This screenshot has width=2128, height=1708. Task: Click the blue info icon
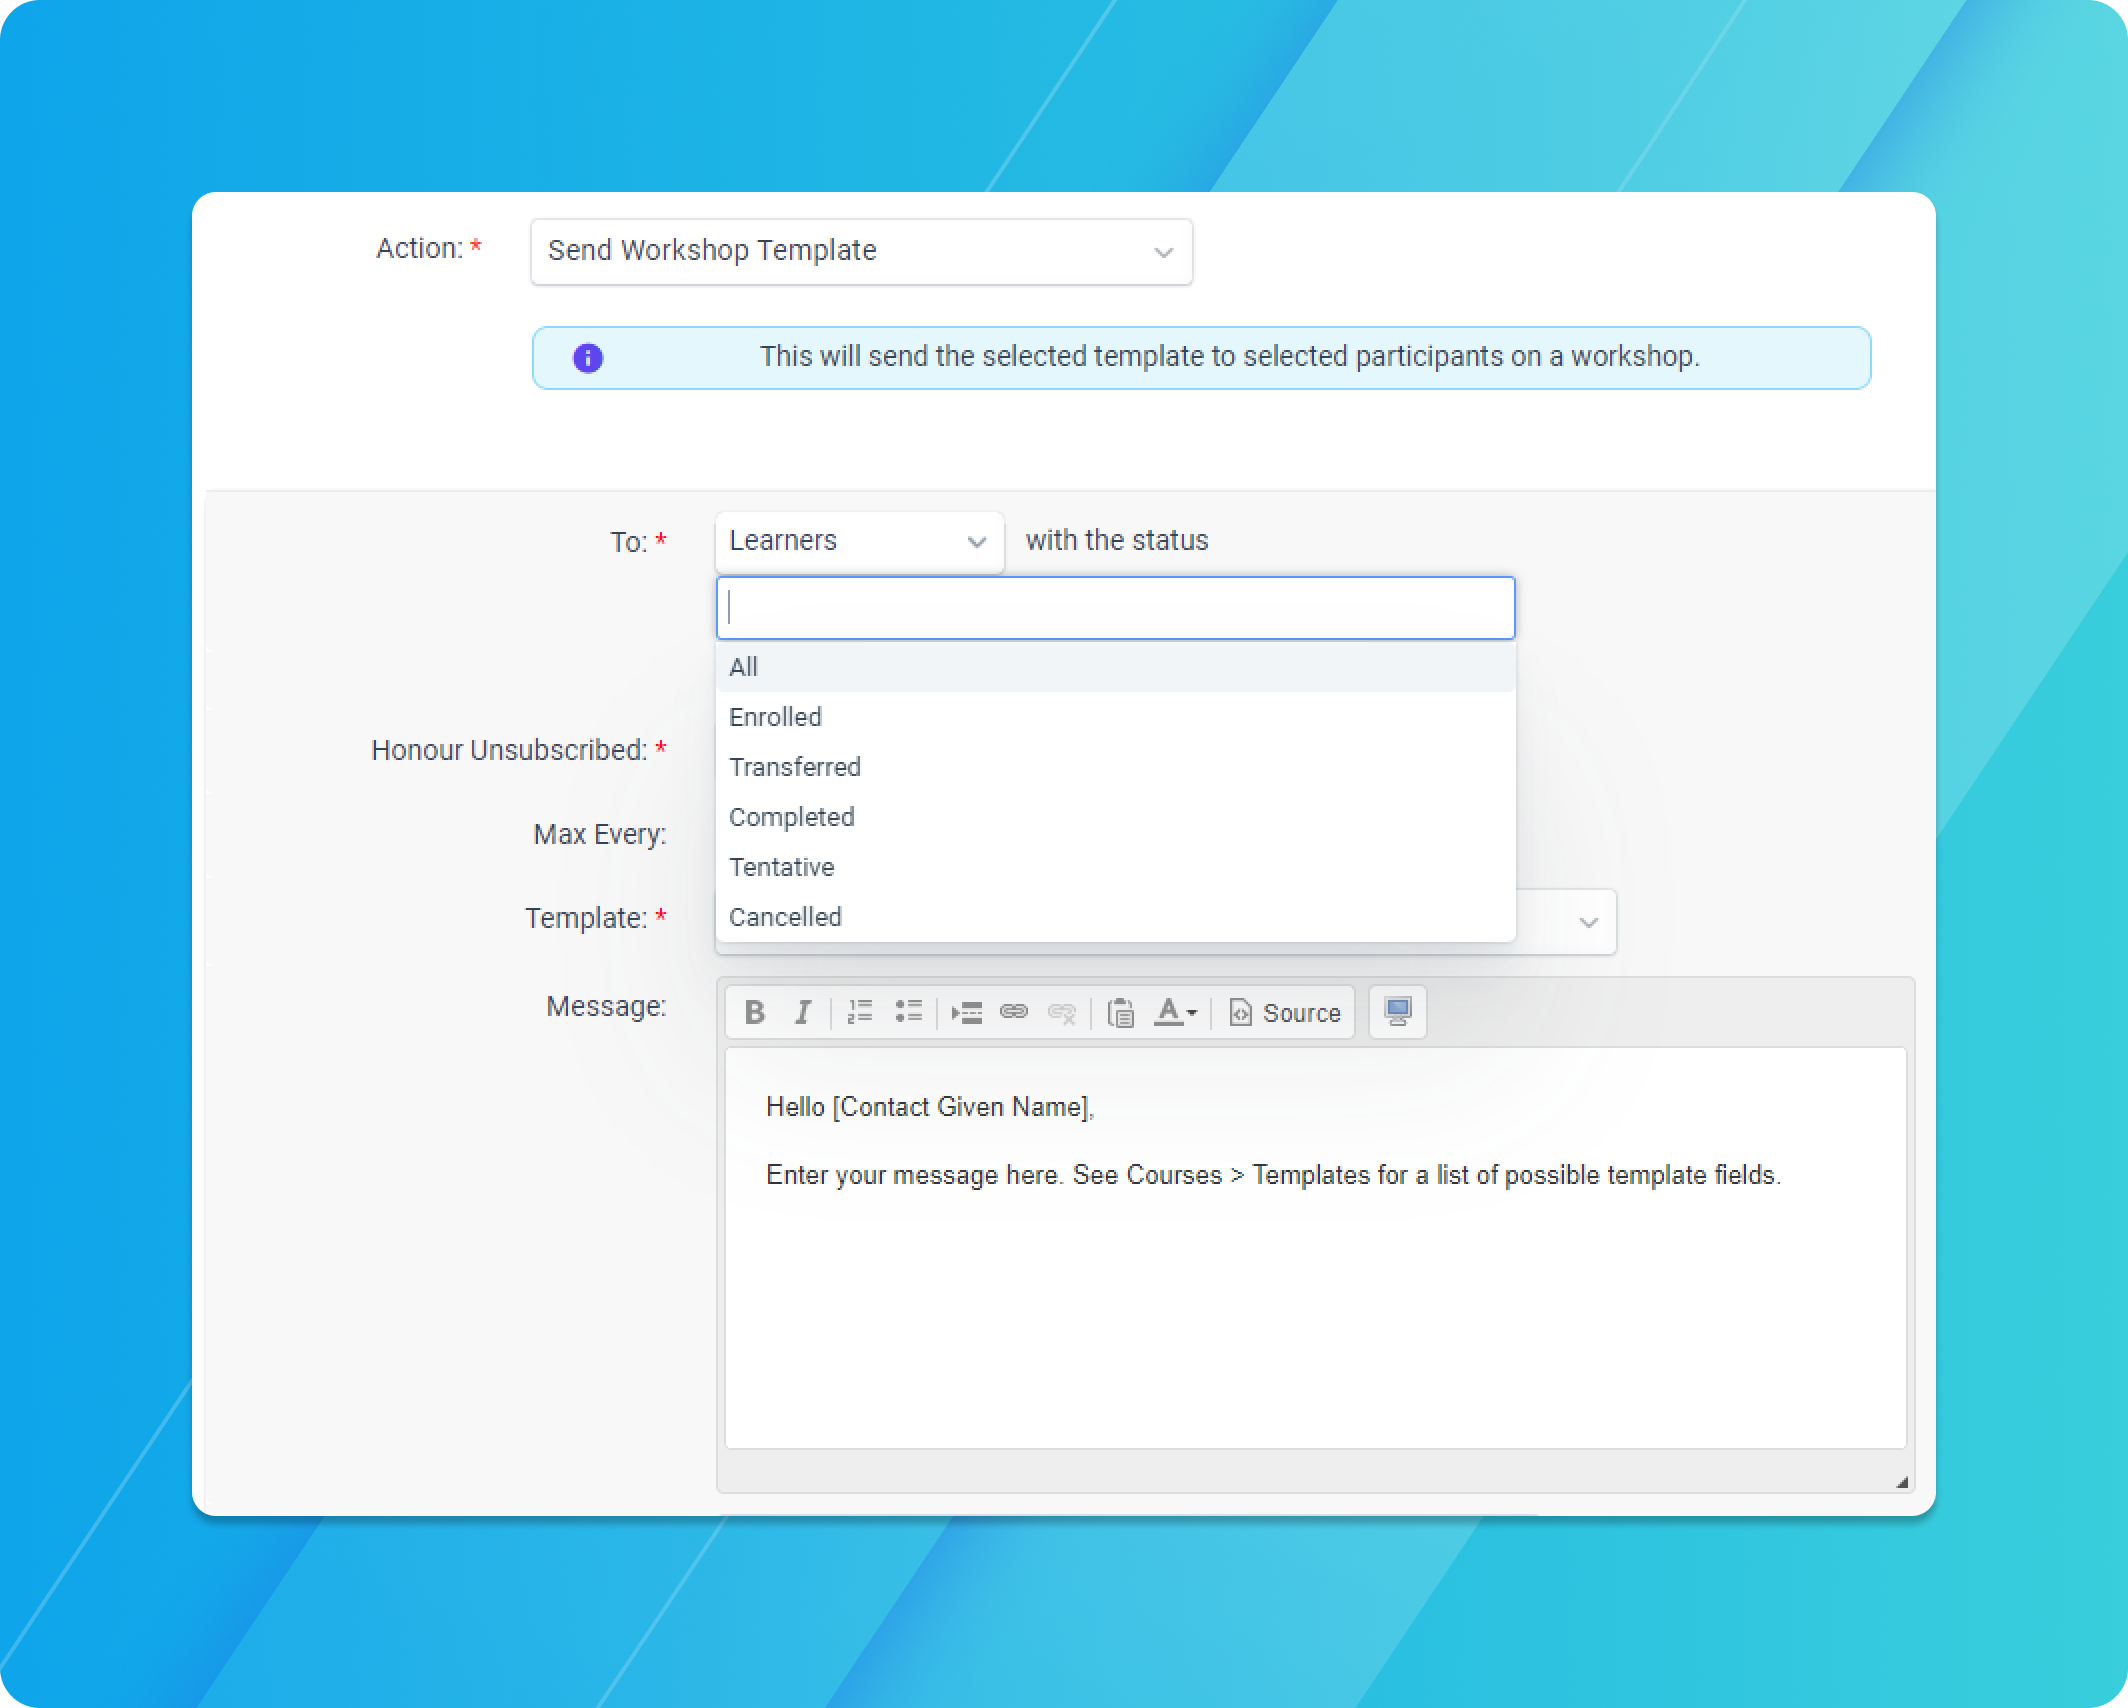click(x=588, y=357)
